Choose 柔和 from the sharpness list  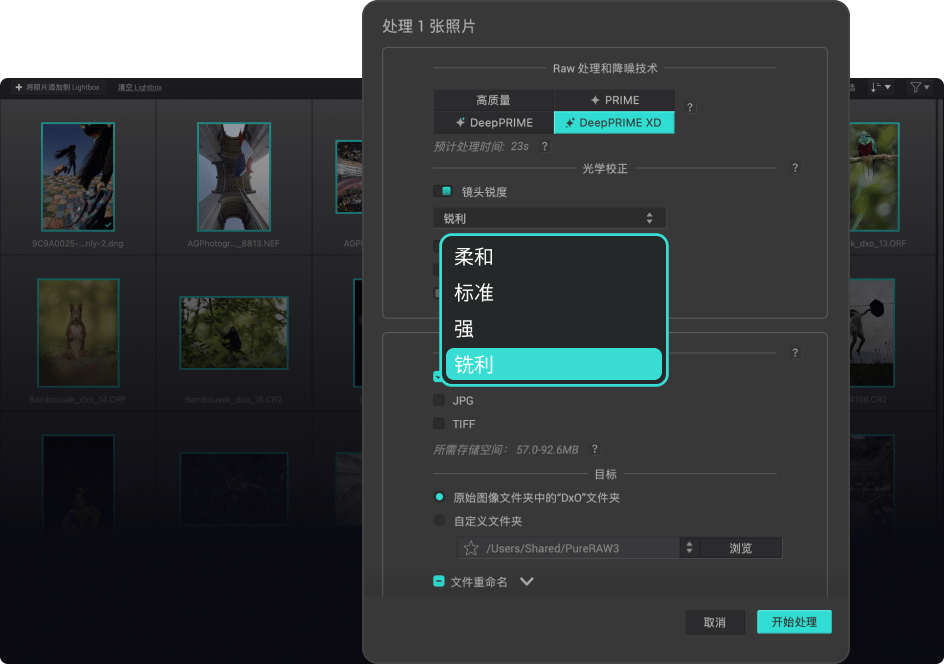click(x=553, y=257)
